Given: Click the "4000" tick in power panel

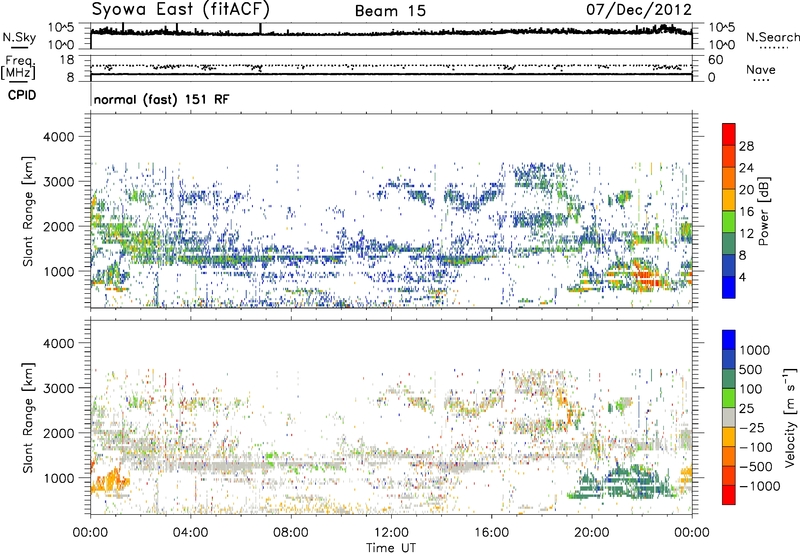Looking at the screenshot, I should [59, 137].
